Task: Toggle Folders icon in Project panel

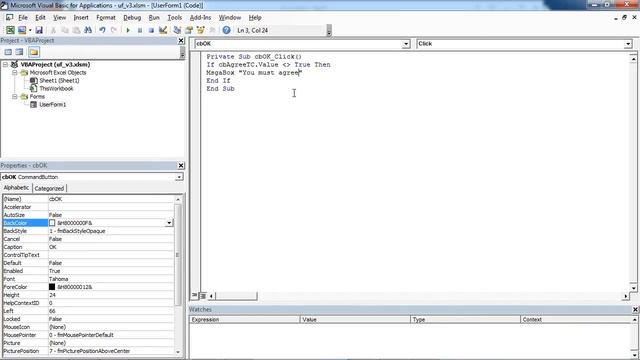Action: pyautogui.click(x=34, y=52)
